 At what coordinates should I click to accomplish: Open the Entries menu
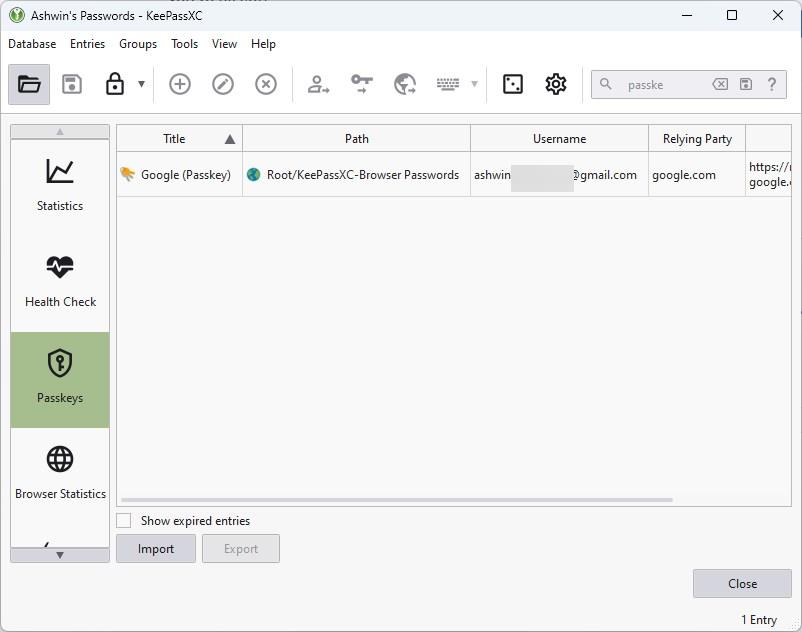tap(87, 44)
